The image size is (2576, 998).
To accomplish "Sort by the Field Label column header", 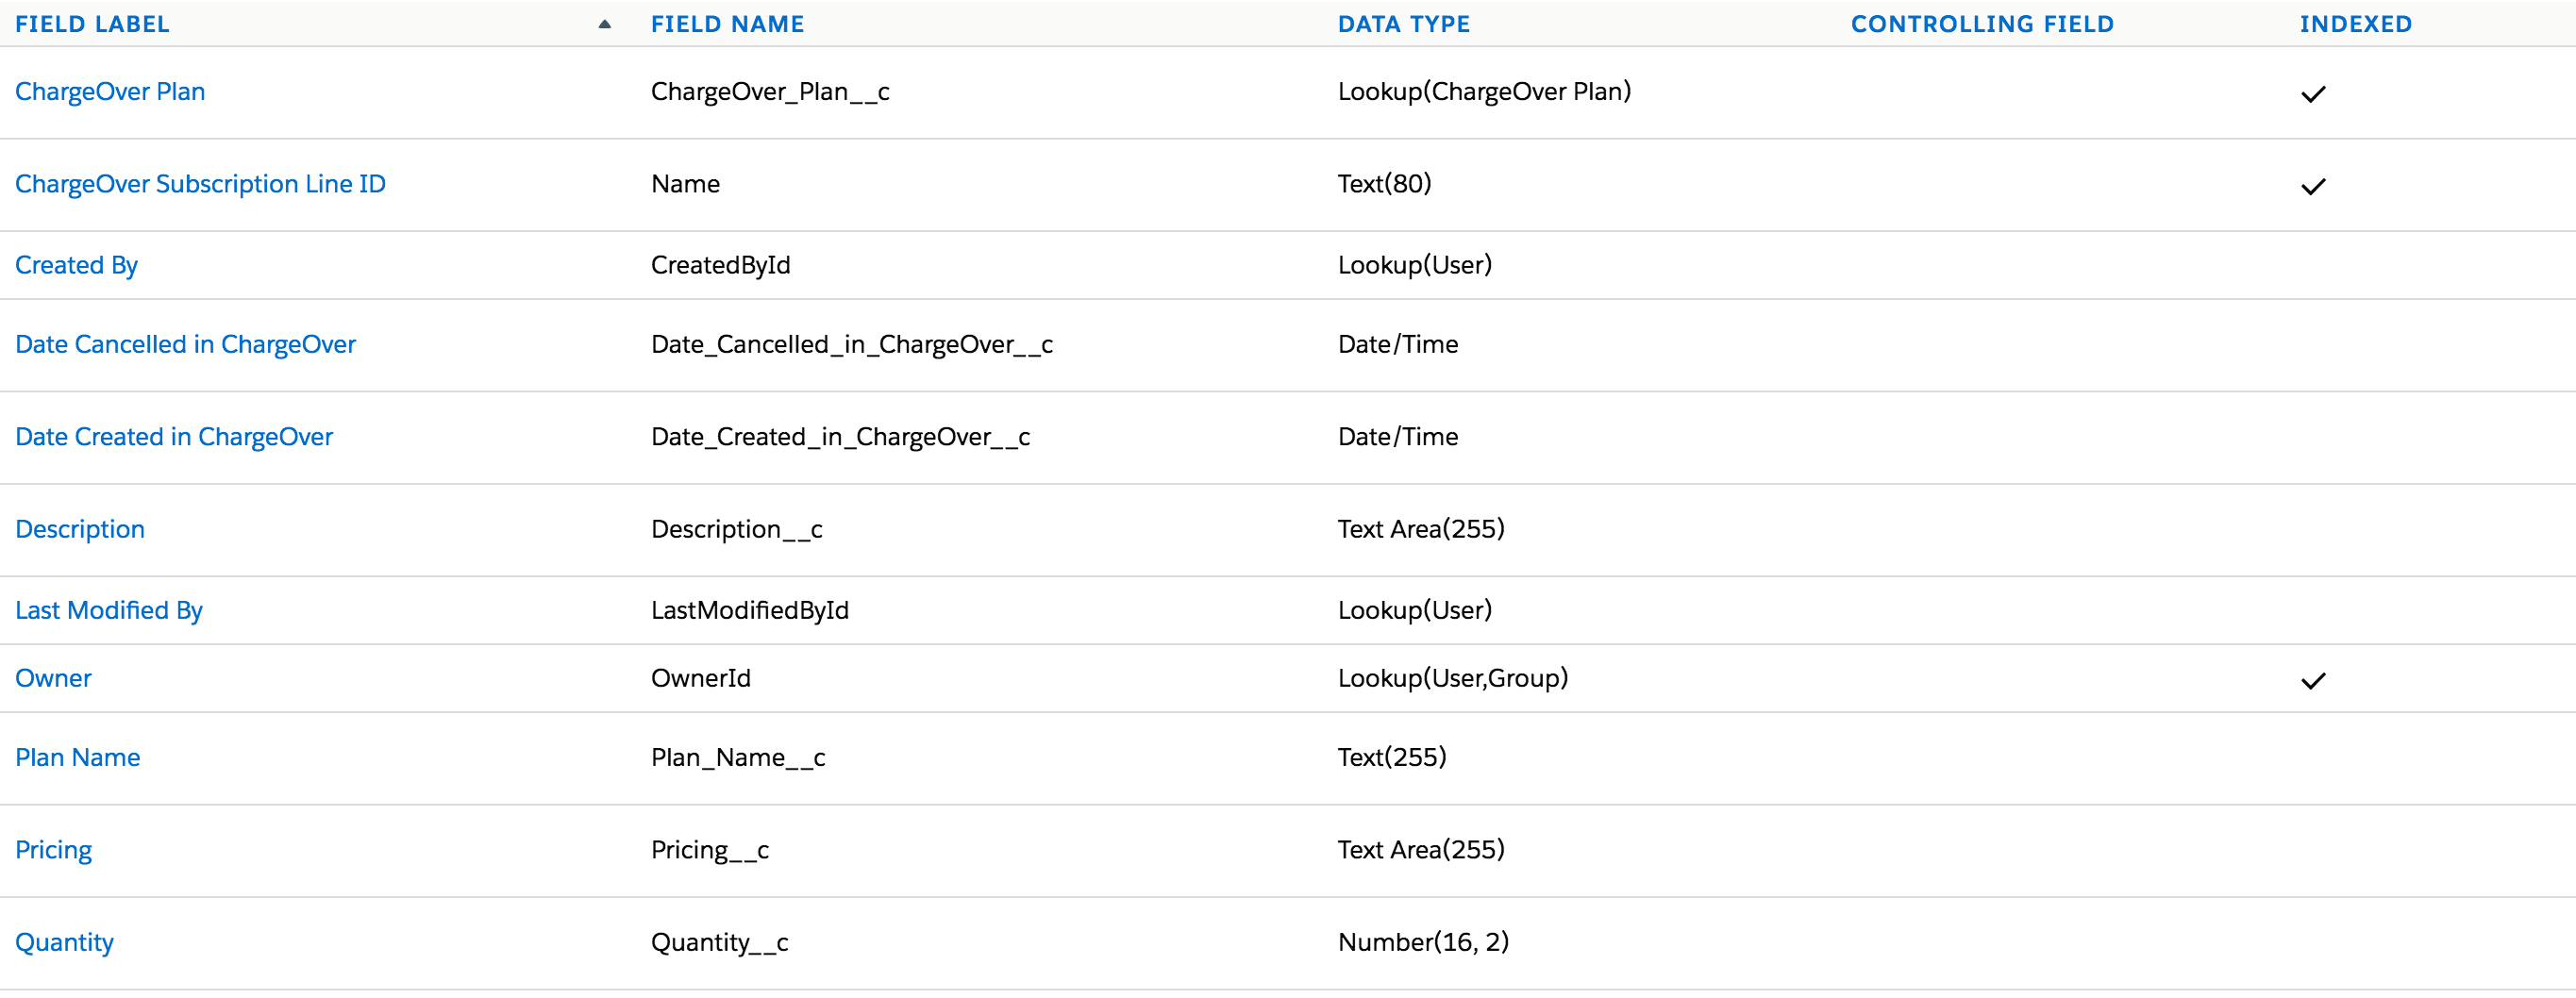I will tap(92, 24).
